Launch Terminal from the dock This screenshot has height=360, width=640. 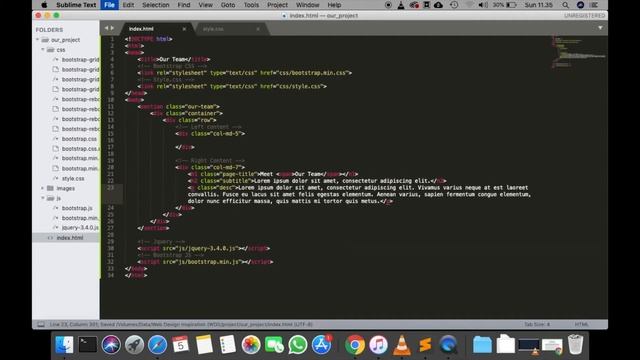[x=88, y=344]
